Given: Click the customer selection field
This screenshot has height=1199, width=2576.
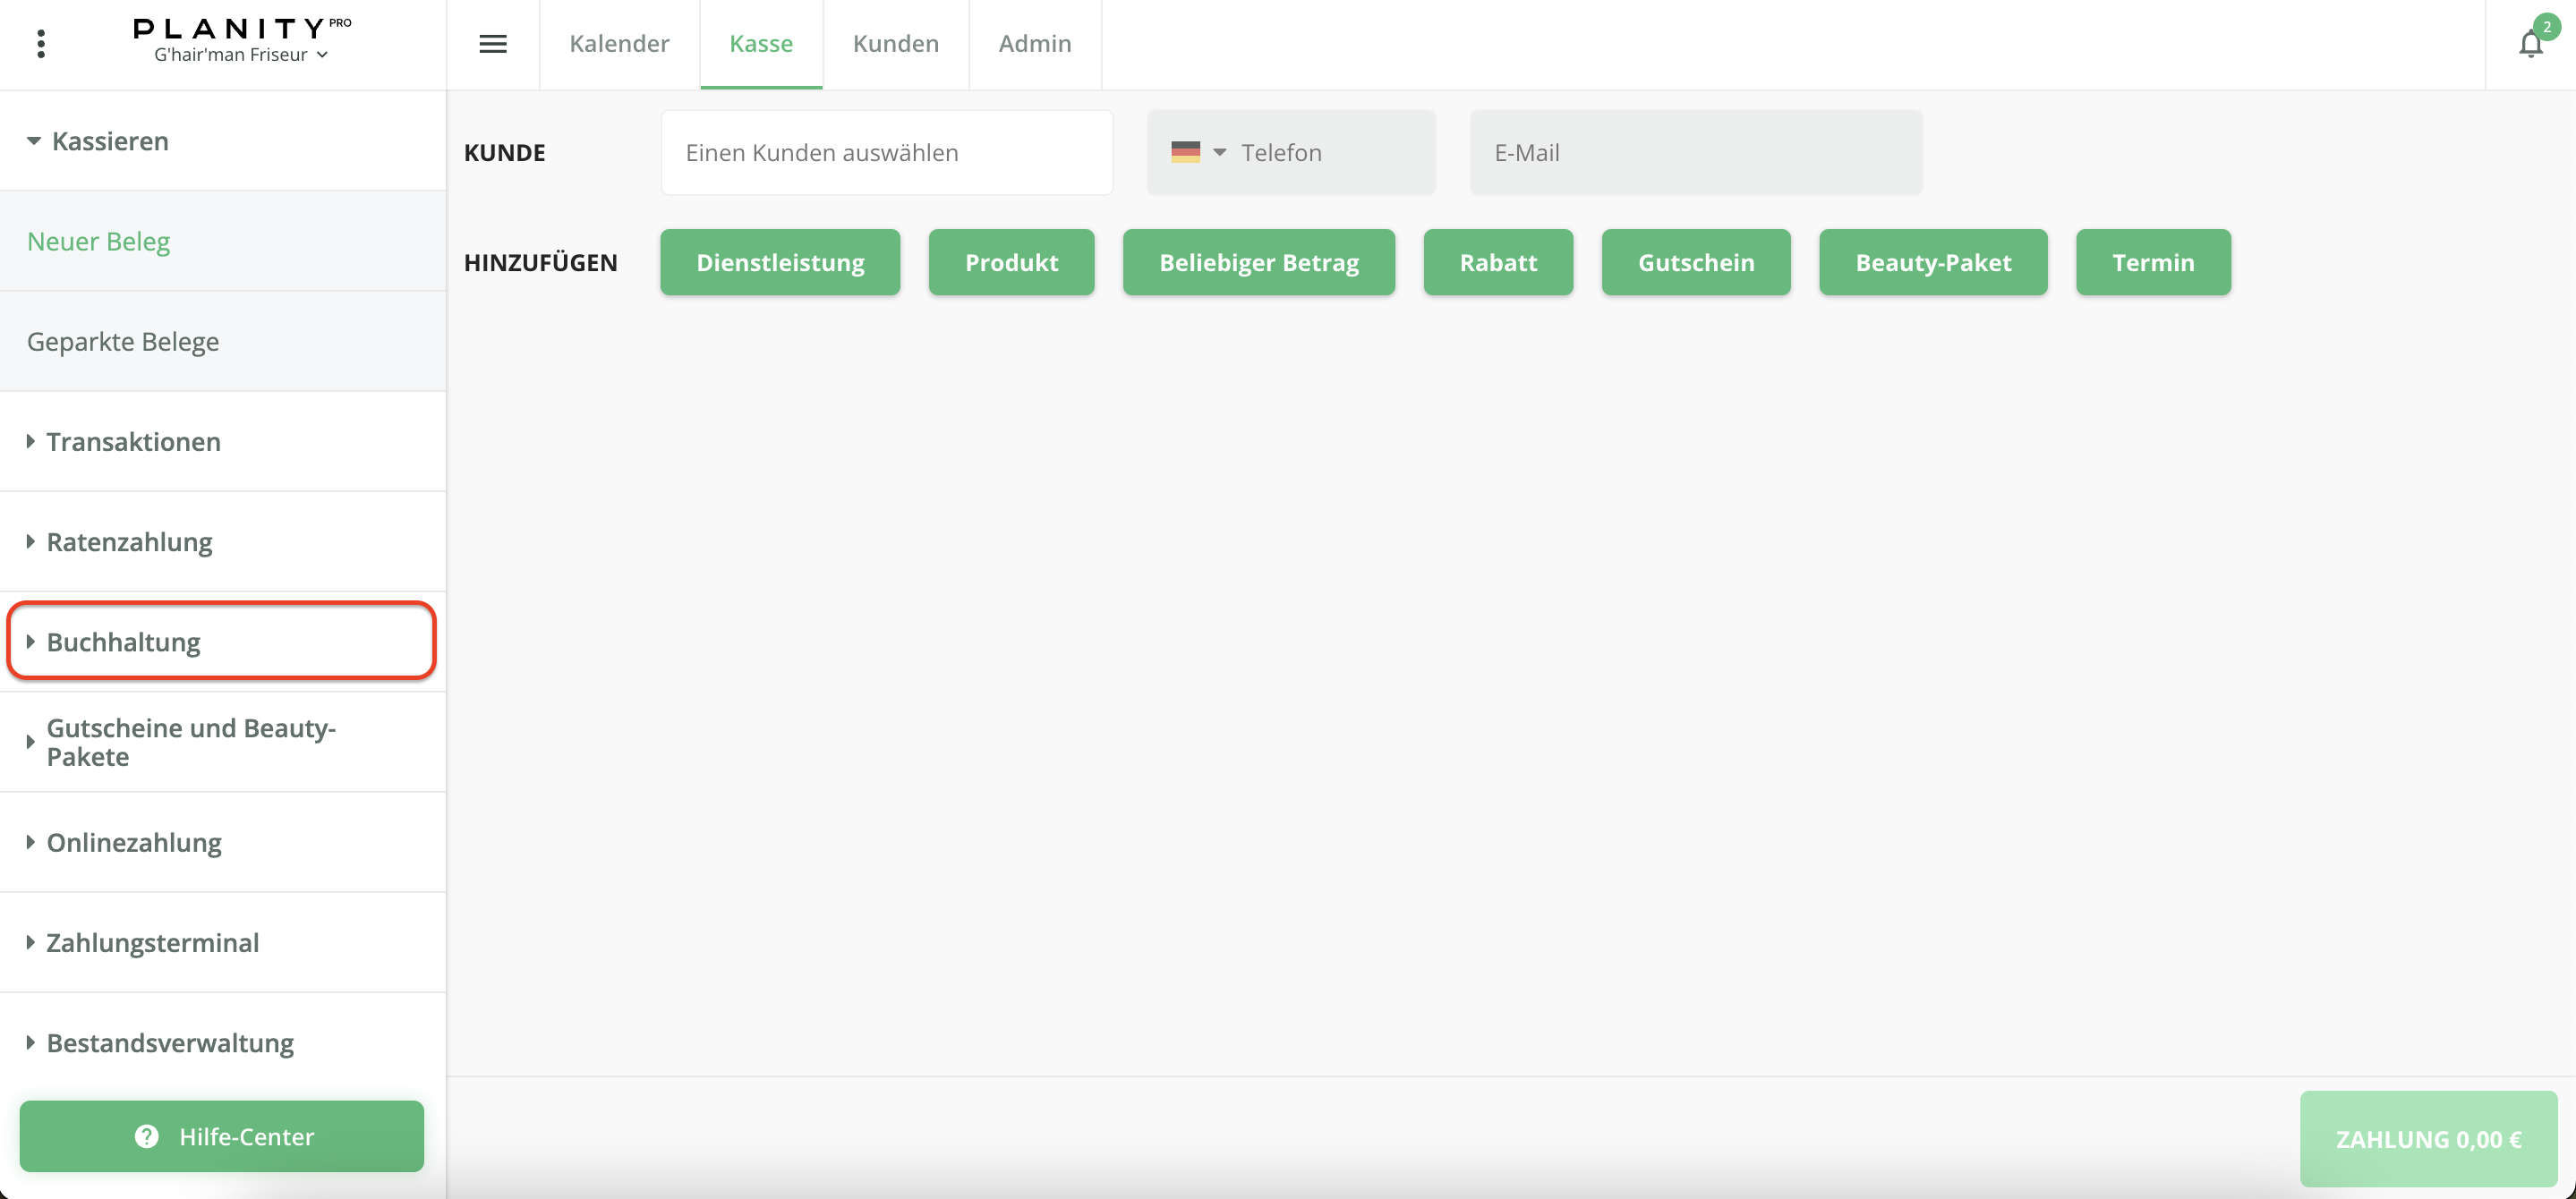Looking at the screenshot, I should pyautogui.click(x=886, y=152).
